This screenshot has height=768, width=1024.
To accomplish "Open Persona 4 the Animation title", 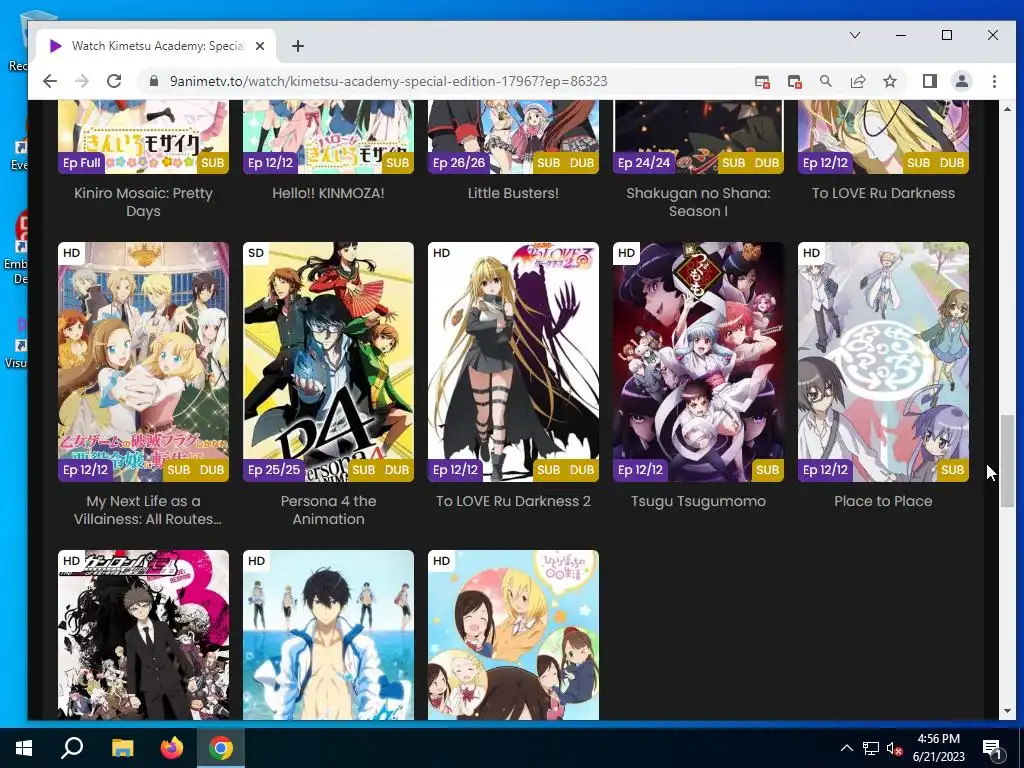I will [328, 510].
